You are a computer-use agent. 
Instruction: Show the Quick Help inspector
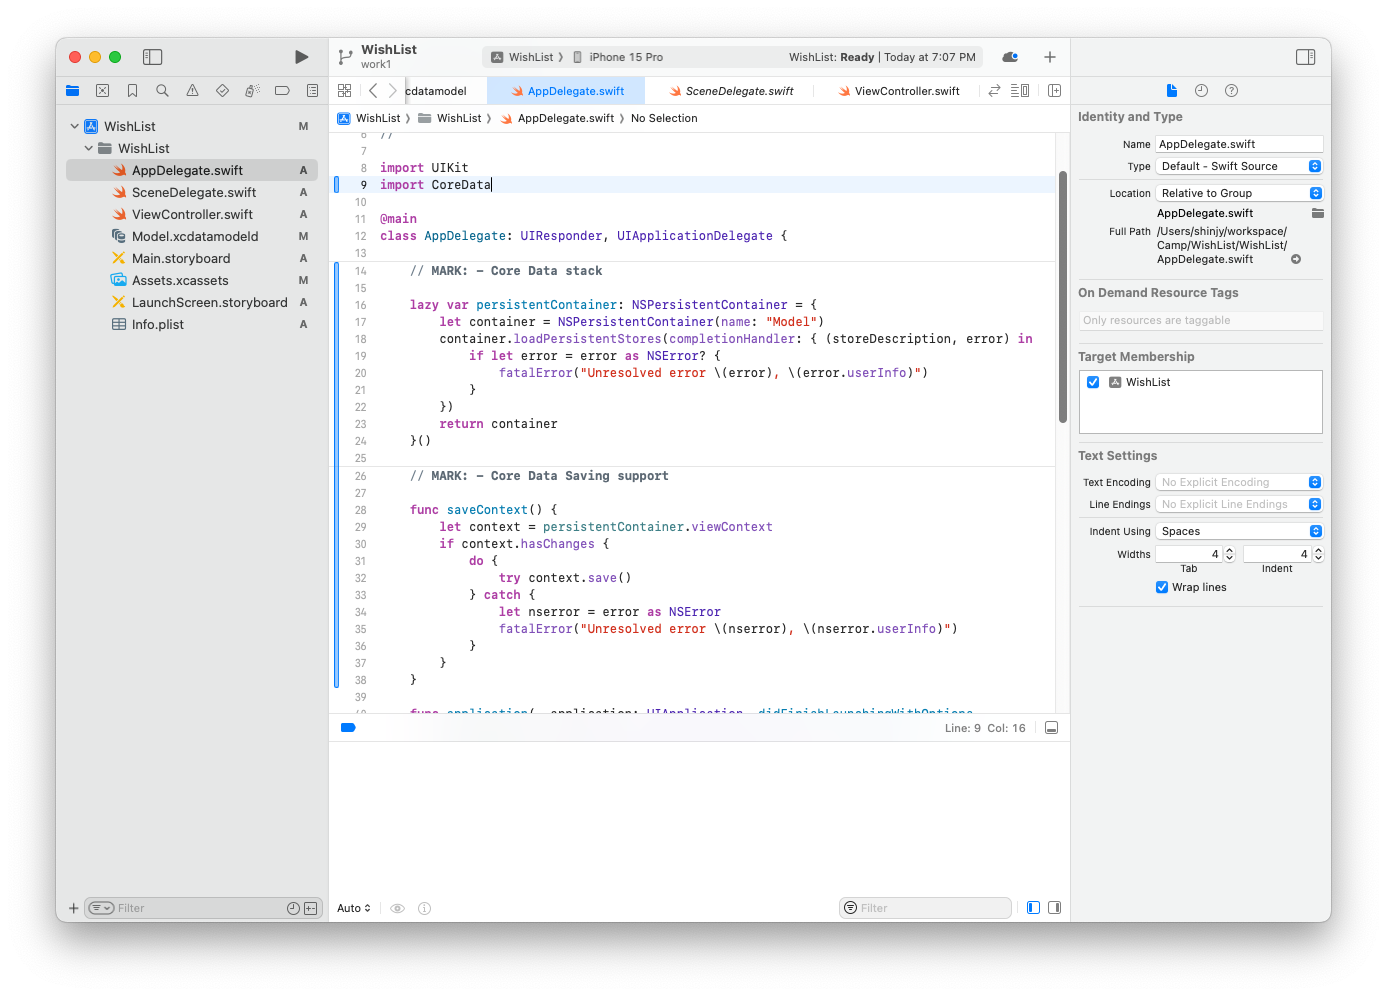tap(1232, 90)
